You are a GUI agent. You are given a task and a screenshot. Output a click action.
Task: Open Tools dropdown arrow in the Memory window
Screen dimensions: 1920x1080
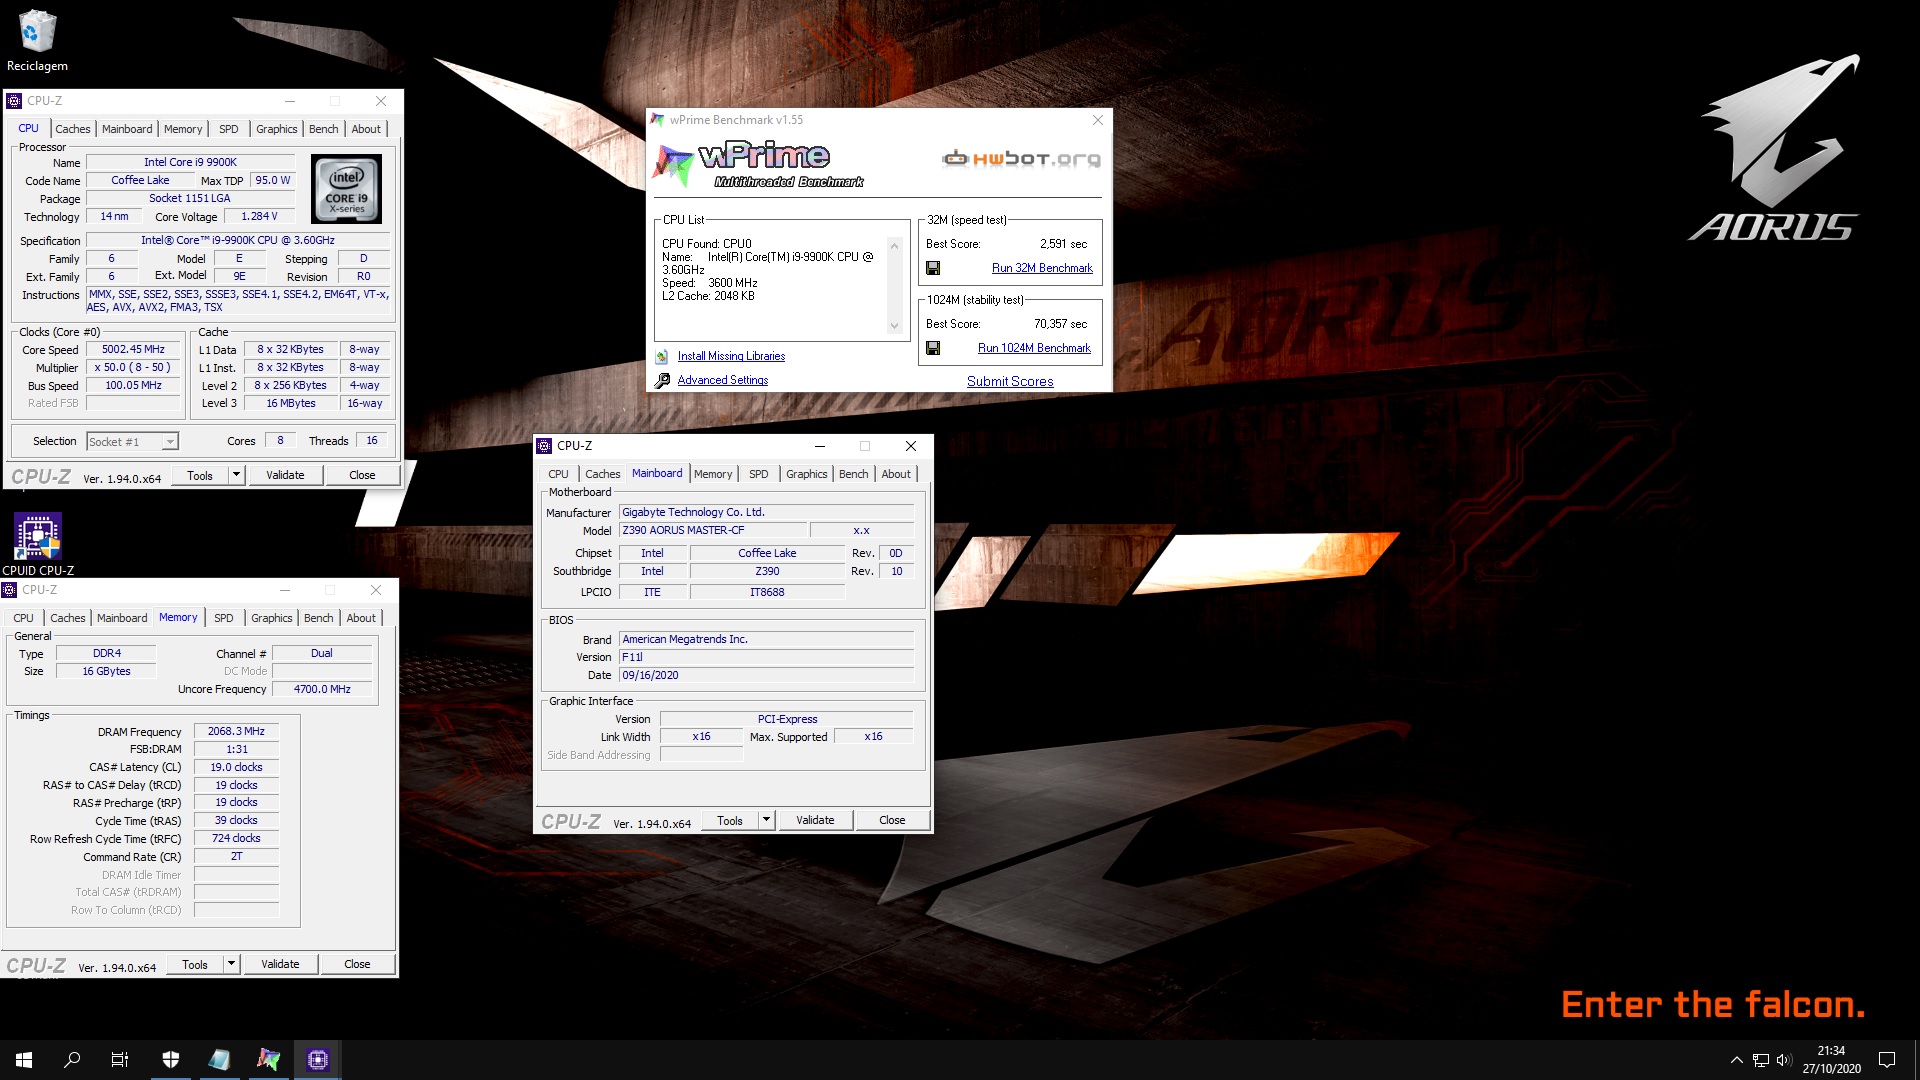(x=232, y=964)
